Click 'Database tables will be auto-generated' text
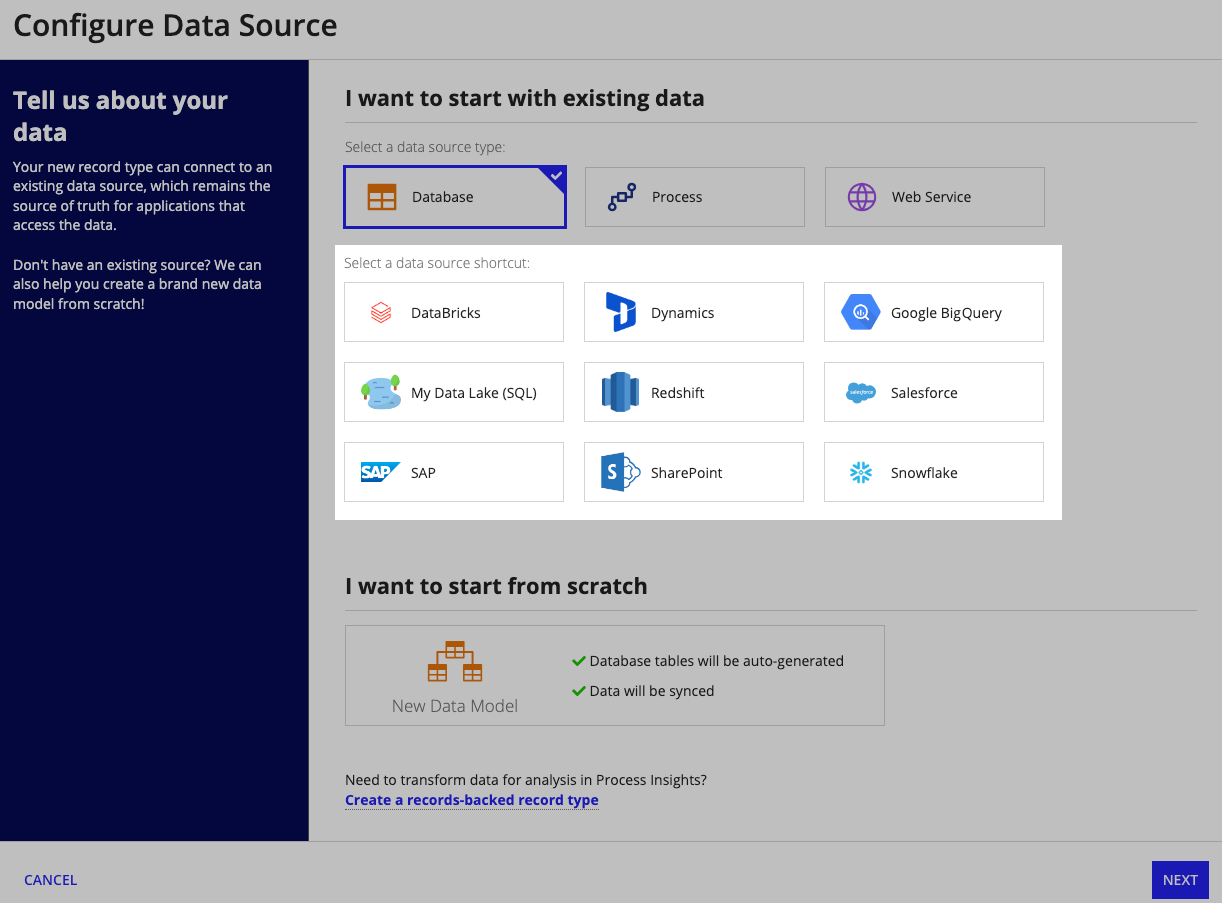Viewport: 1222px width, 903px height. click(717, 661)
